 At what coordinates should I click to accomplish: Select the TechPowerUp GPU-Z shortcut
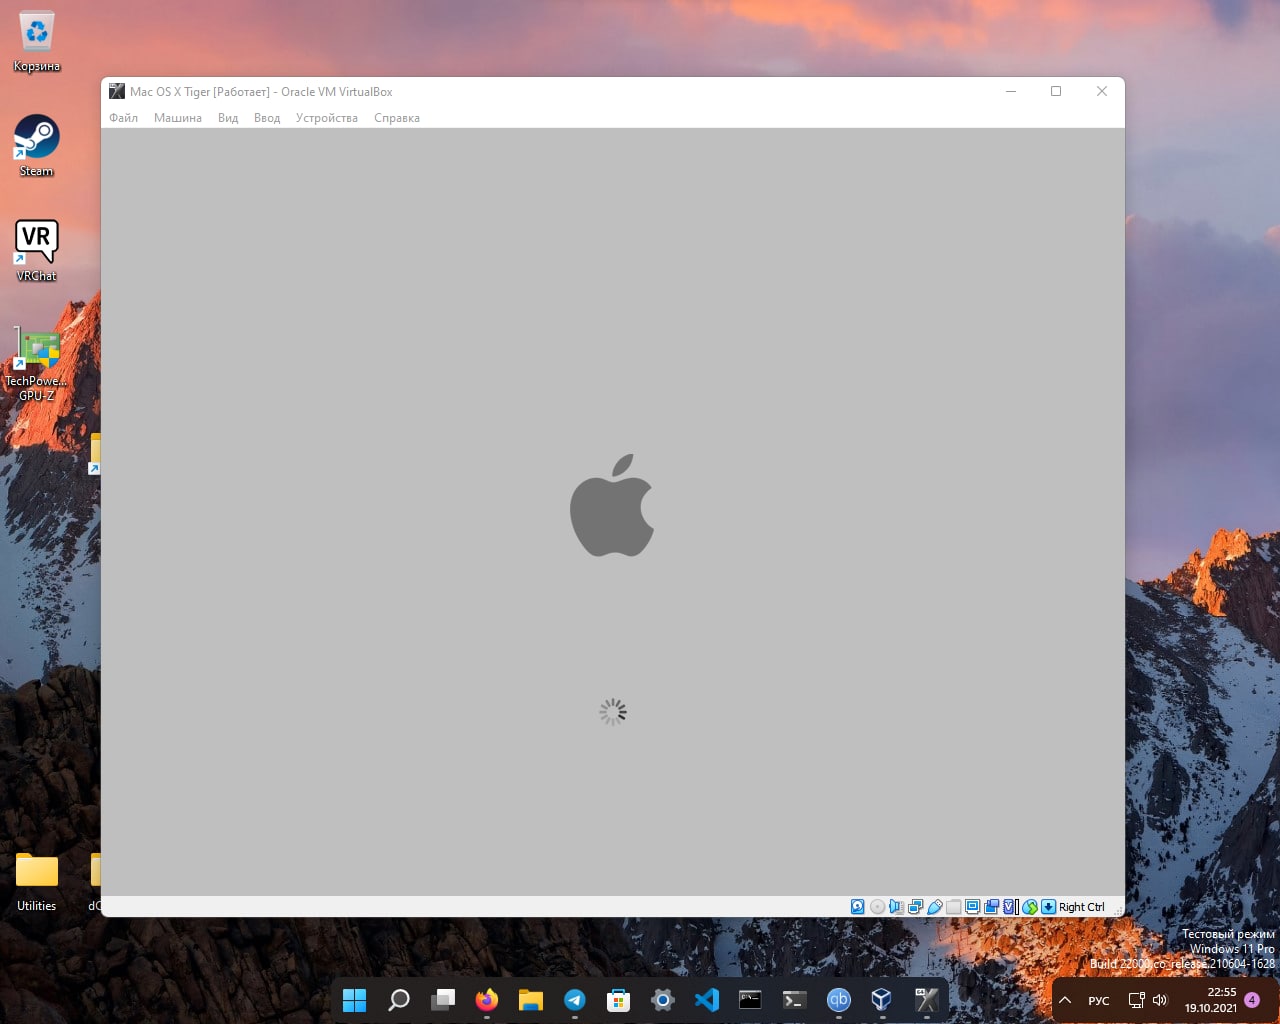[37, 362]
